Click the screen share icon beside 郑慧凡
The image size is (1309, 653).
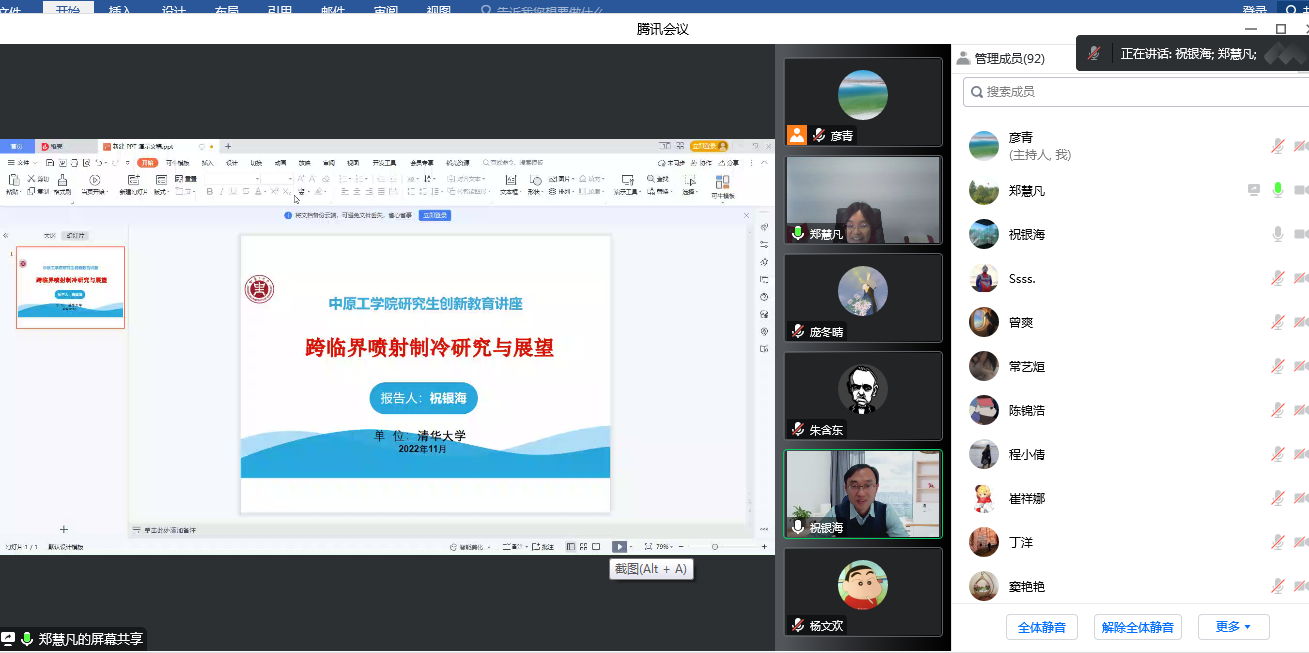pyautogui.click(x=1254, y=190)
